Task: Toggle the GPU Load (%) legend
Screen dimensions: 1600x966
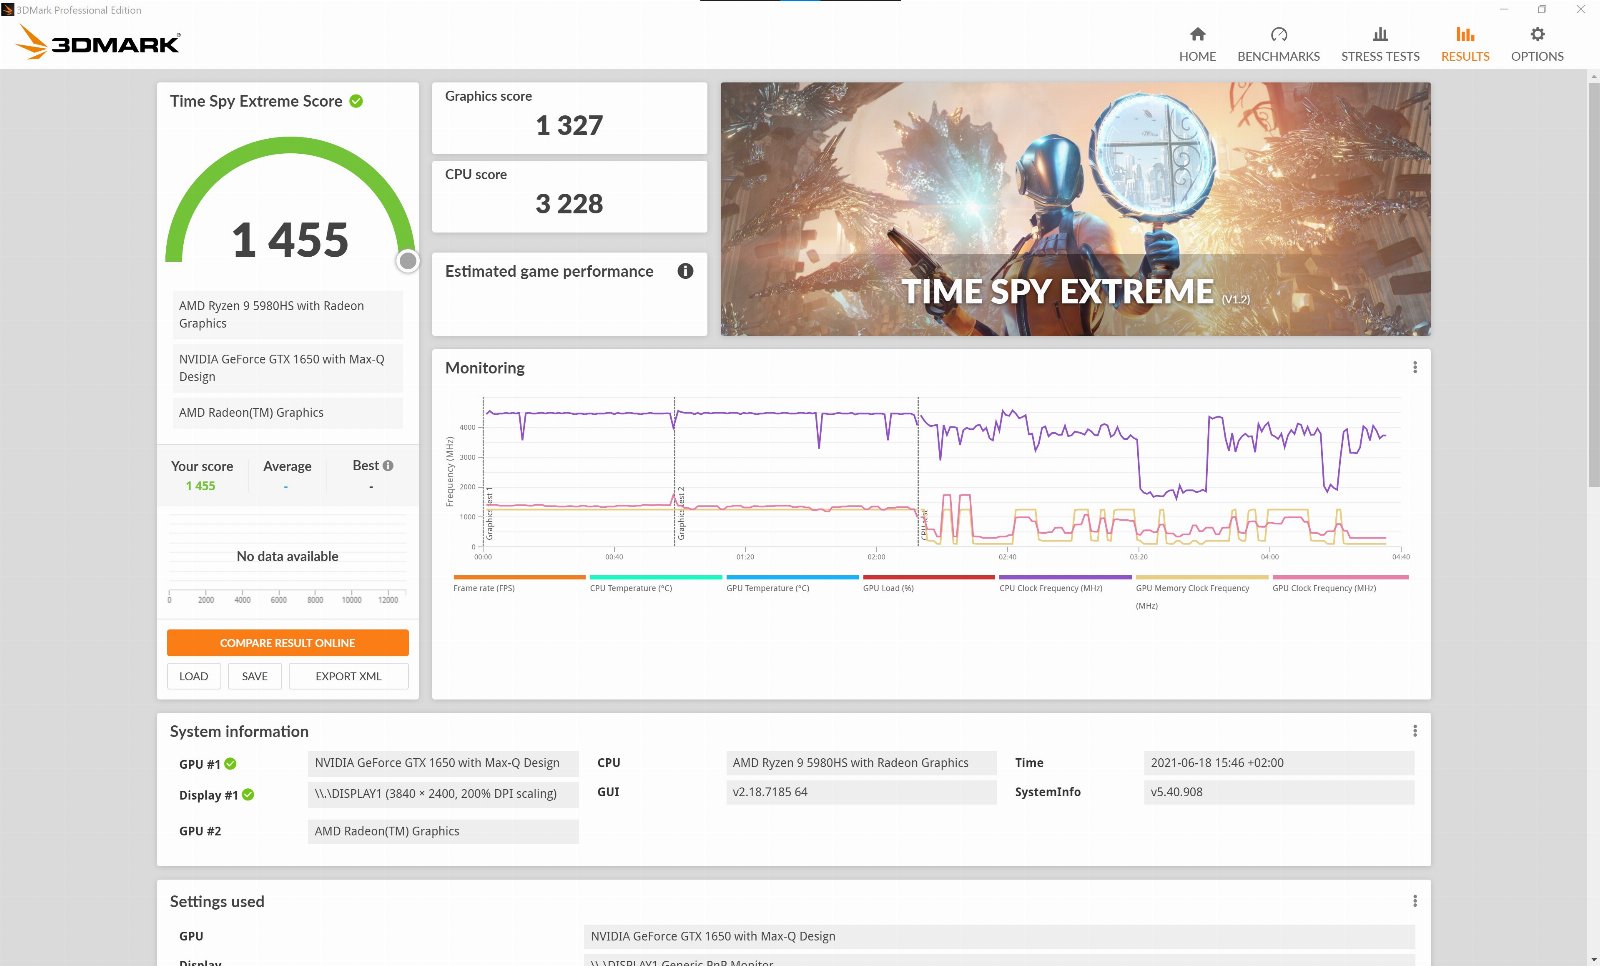Action: (929, 583)
